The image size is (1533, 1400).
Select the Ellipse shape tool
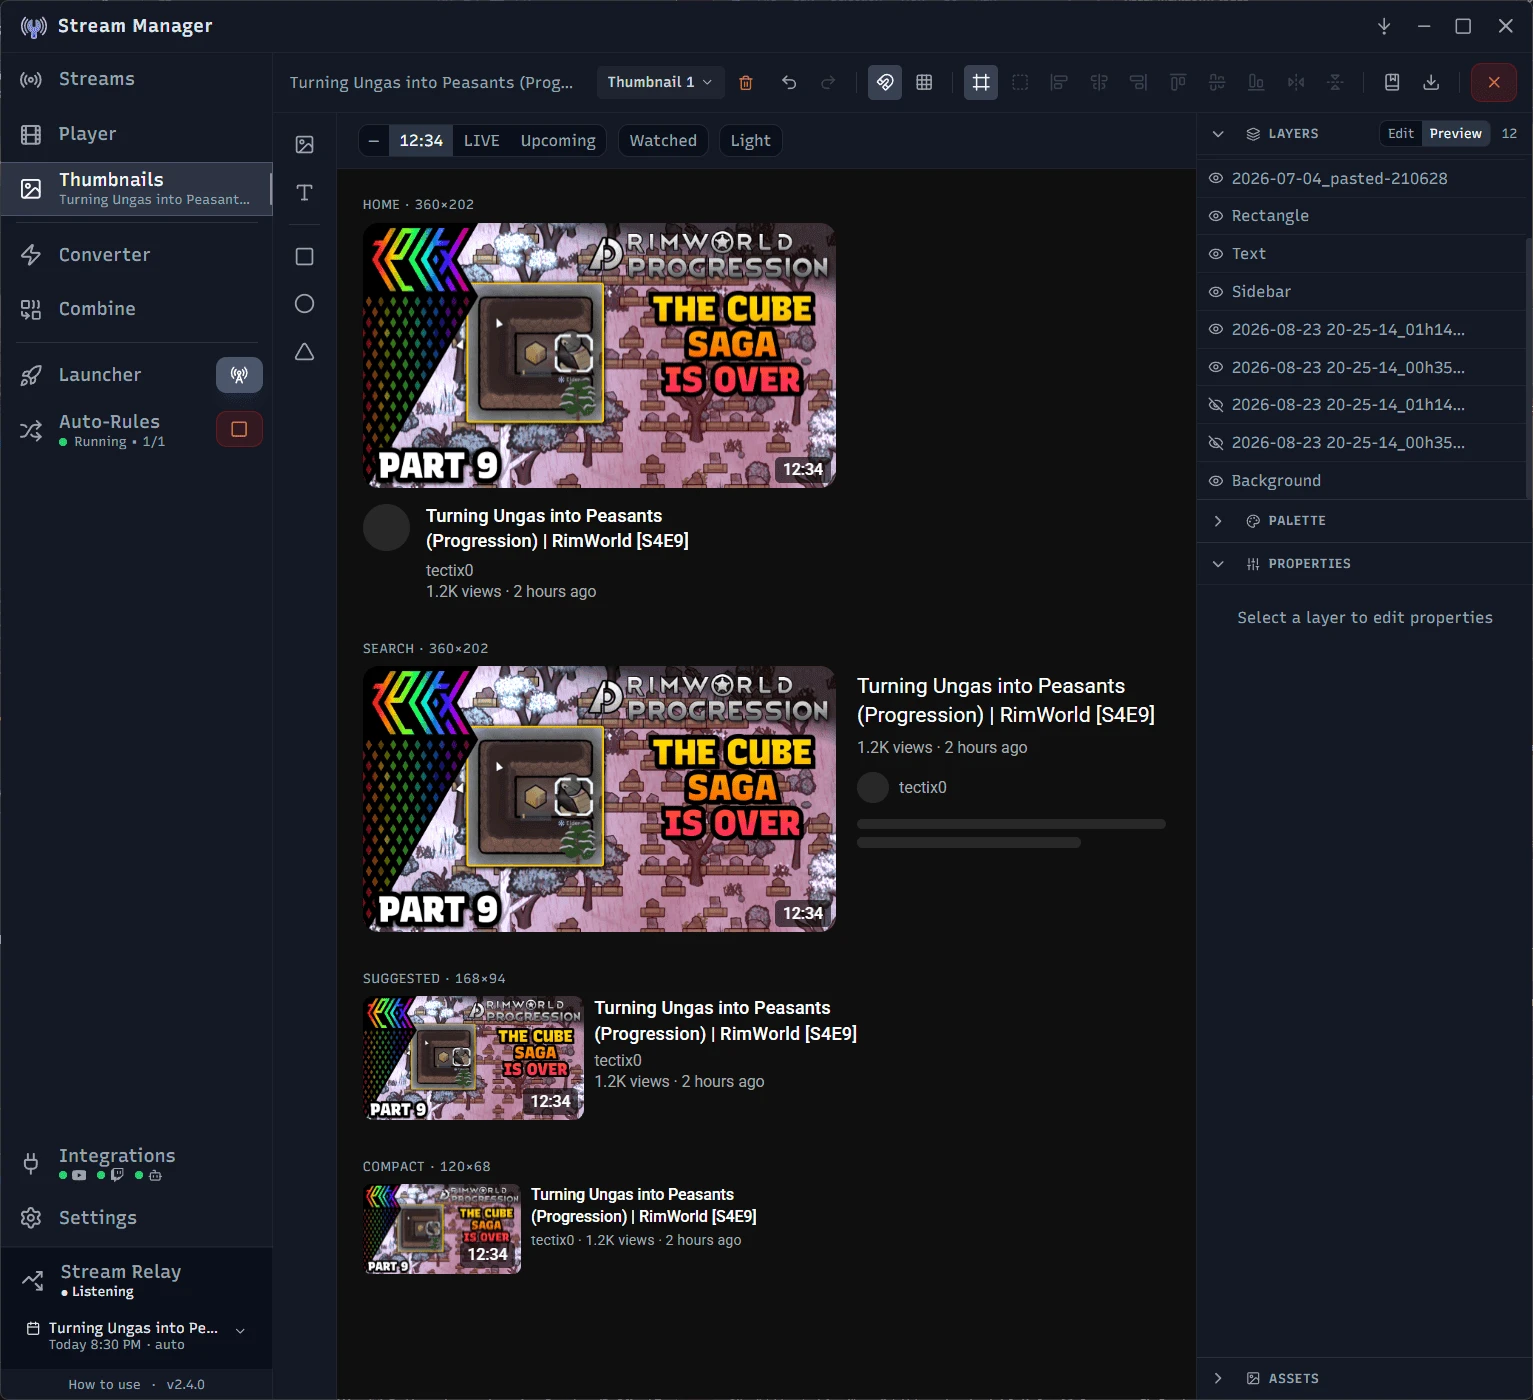(305, 304)
